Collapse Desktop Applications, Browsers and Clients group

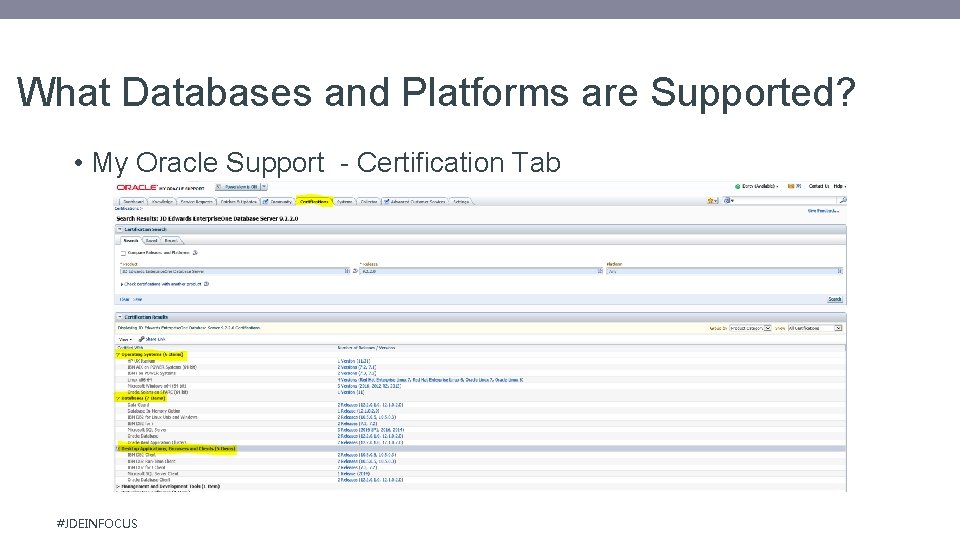tap(118, 449)
